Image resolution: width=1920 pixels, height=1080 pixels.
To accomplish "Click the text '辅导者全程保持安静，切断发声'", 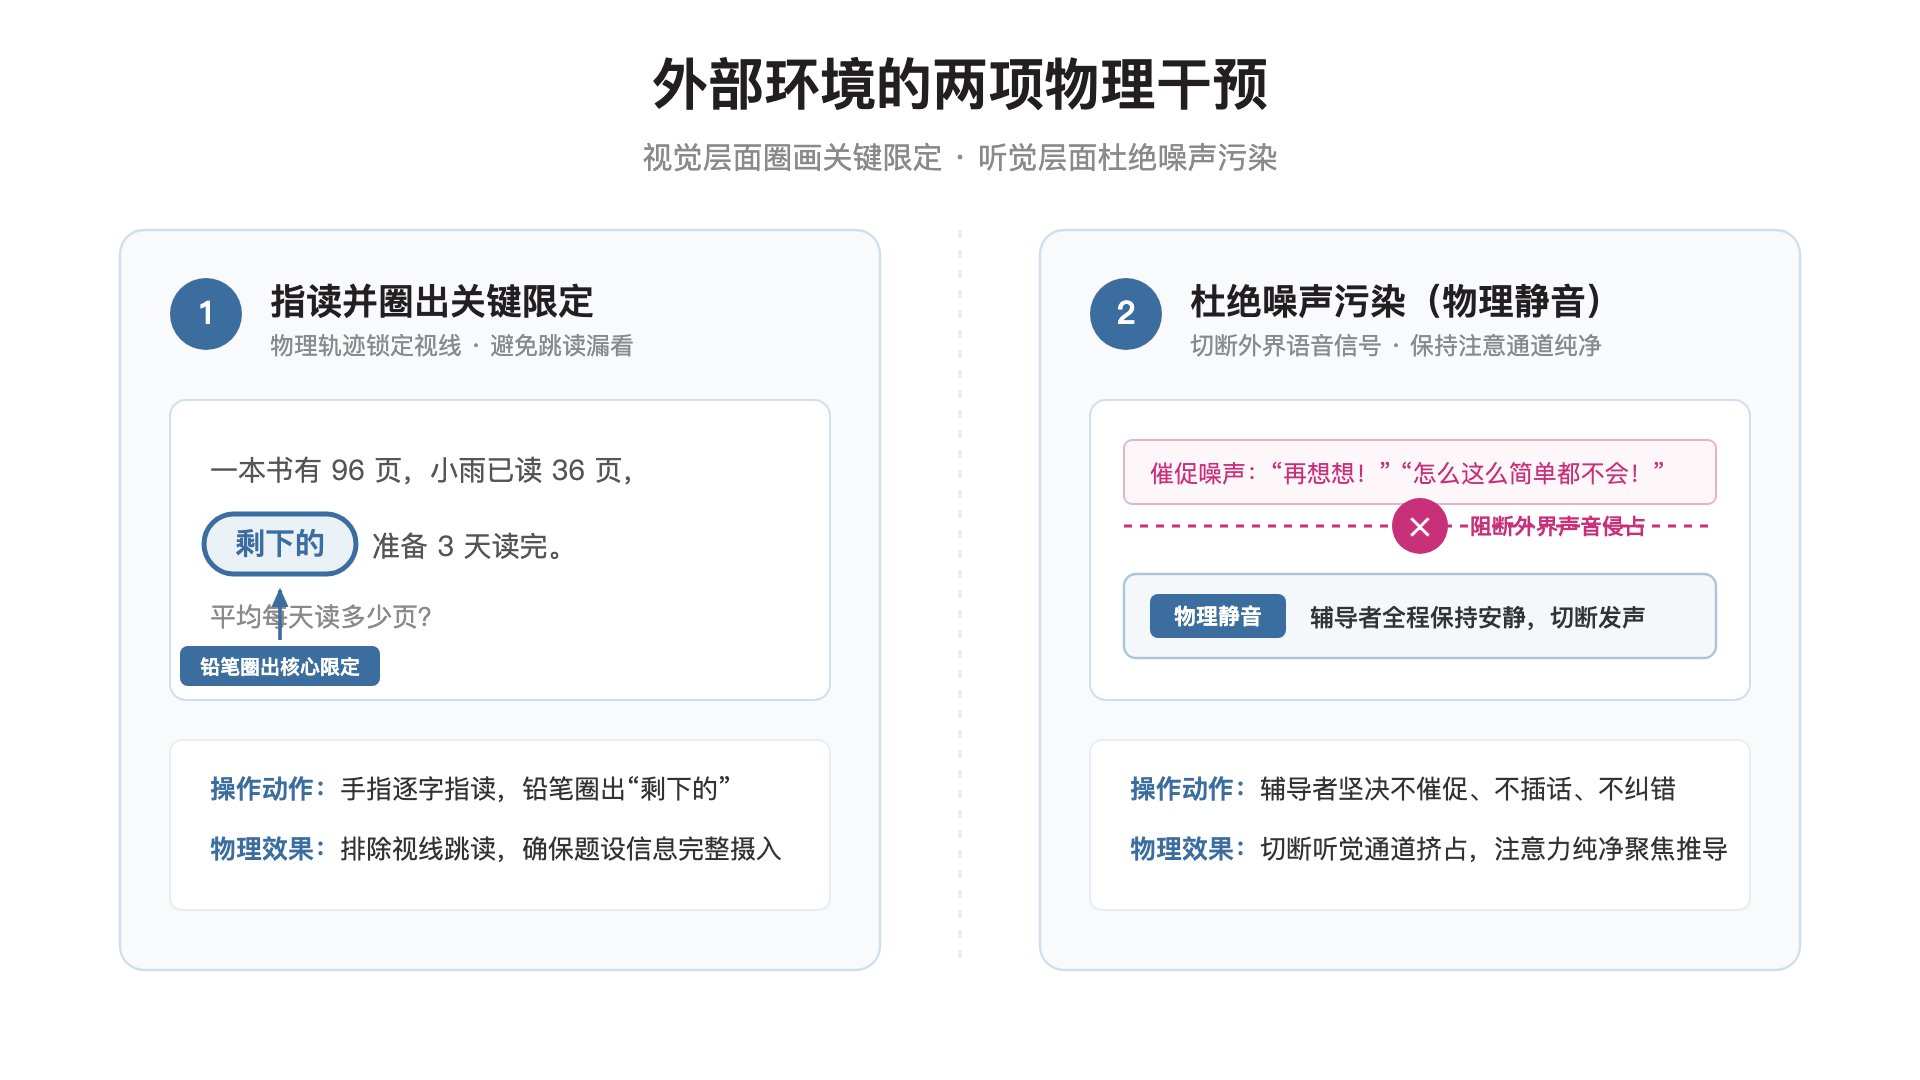I will [1478, 617].
